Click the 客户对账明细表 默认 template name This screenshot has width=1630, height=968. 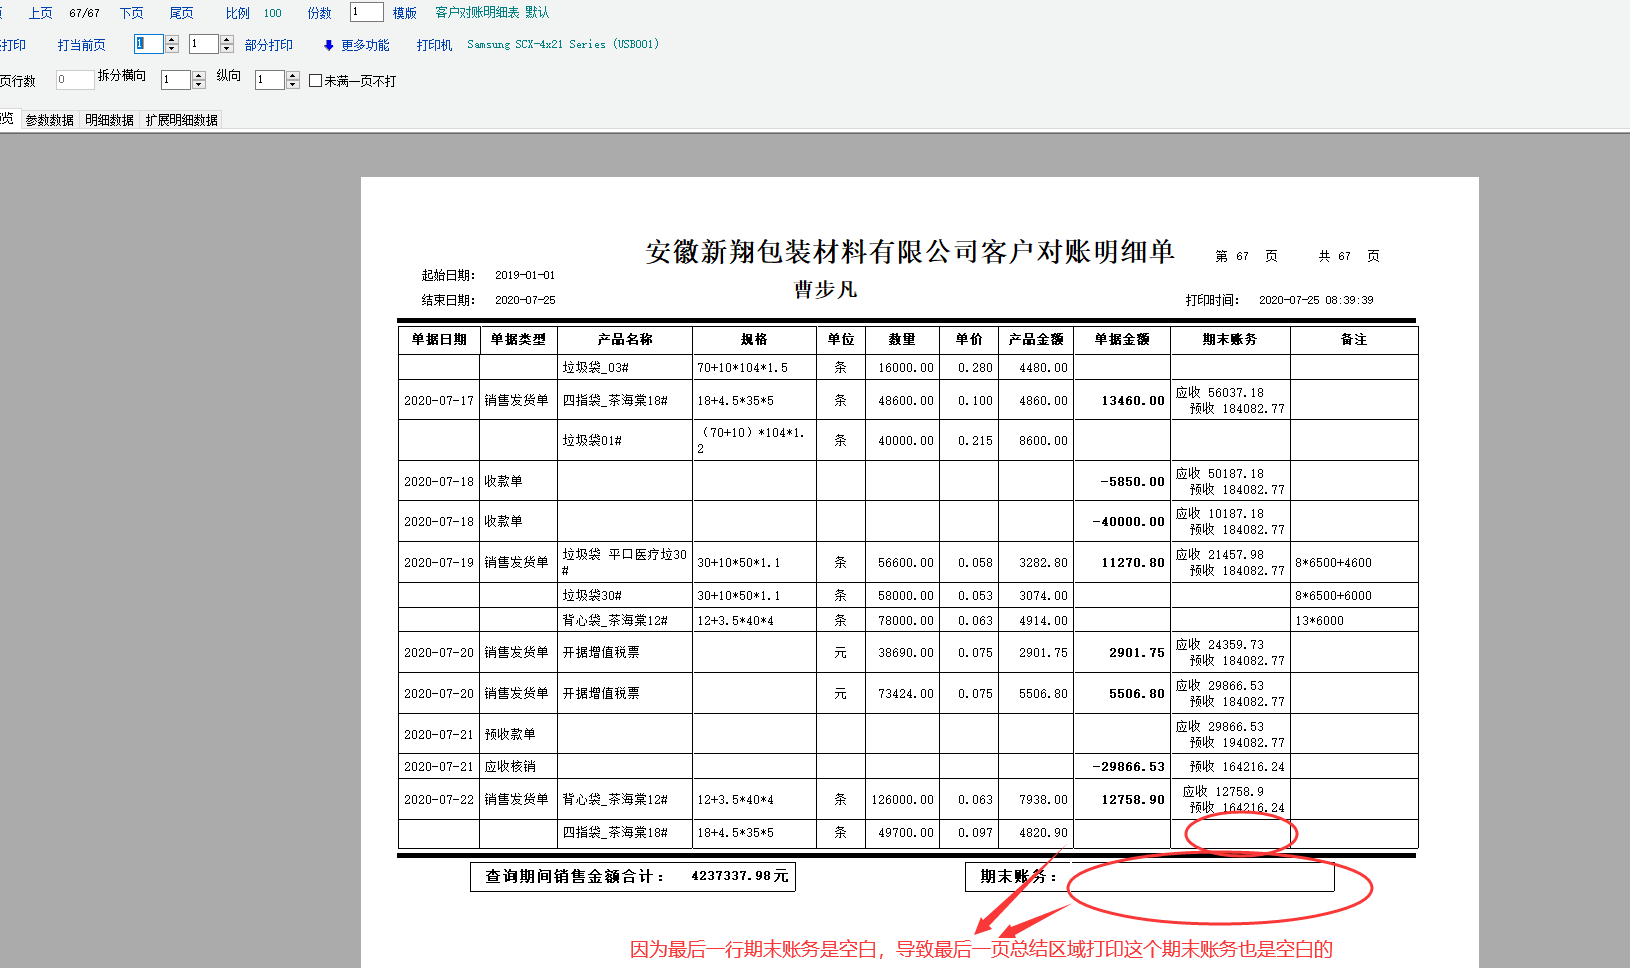(491, 13)
